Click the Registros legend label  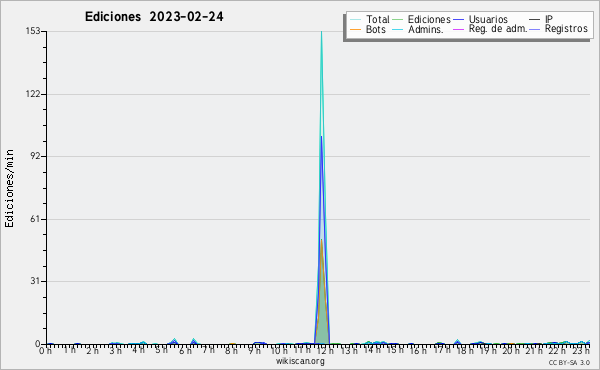coord(566,29)
